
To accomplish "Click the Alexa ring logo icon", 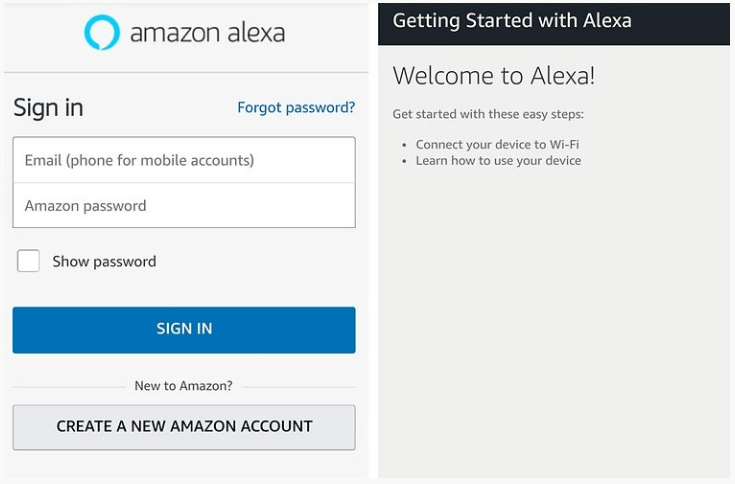I will 102,32.
